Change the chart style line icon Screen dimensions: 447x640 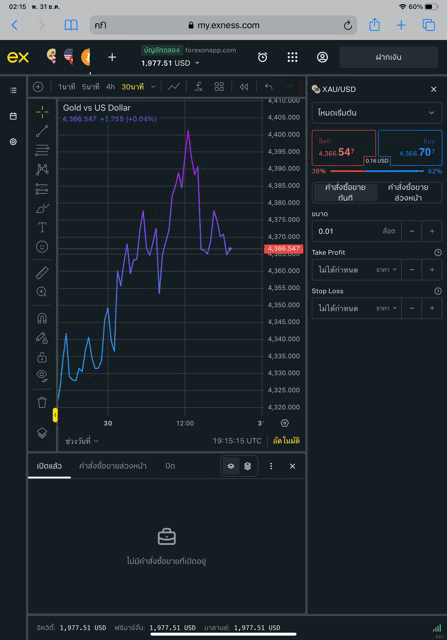[174, 87]
